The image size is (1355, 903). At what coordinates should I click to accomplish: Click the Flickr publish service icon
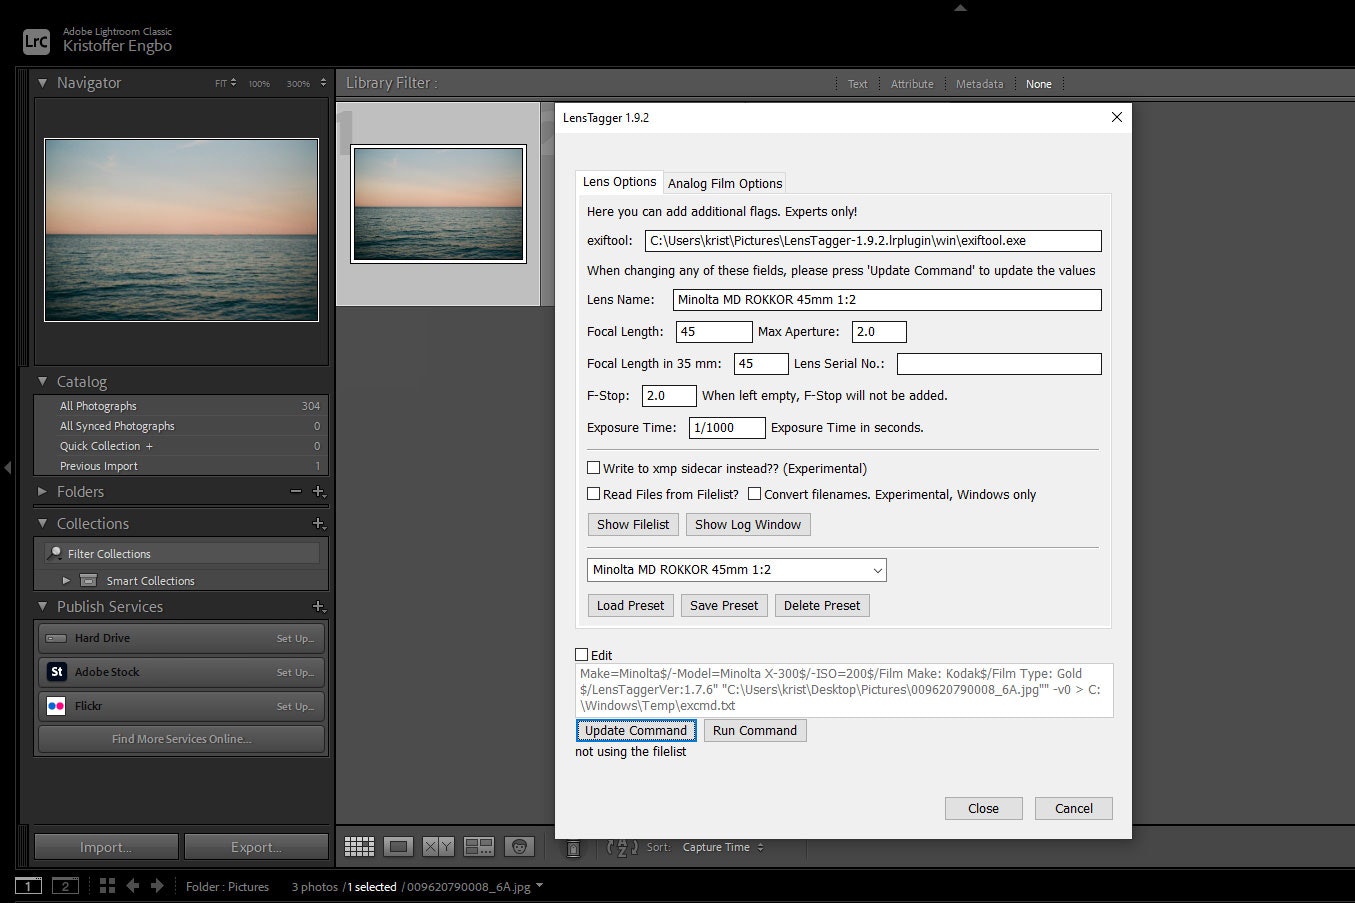pos(57,706)
